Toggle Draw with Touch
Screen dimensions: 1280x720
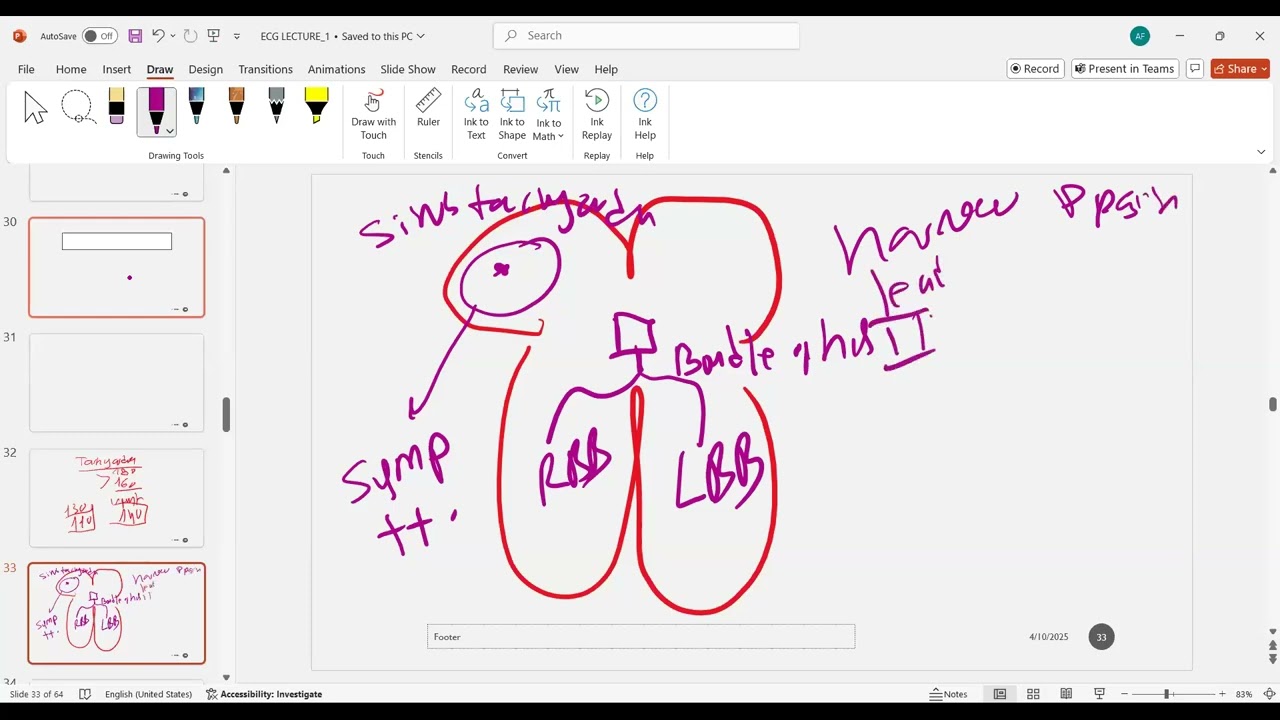point(373,115)
